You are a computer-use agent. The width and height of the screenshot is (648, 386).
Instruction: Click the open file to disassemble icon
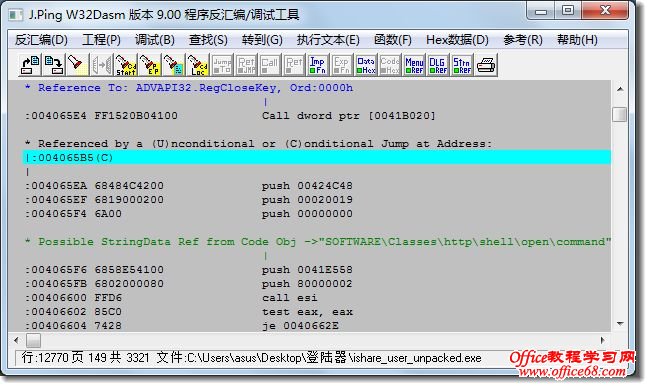point(29,65)
